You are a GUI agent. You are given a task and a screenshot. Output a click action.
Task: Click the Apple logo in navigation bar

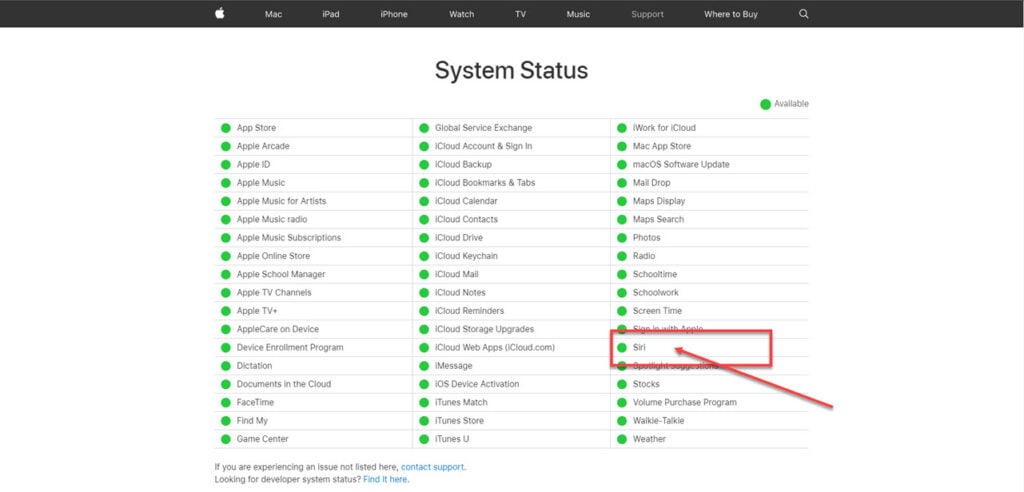219,13
